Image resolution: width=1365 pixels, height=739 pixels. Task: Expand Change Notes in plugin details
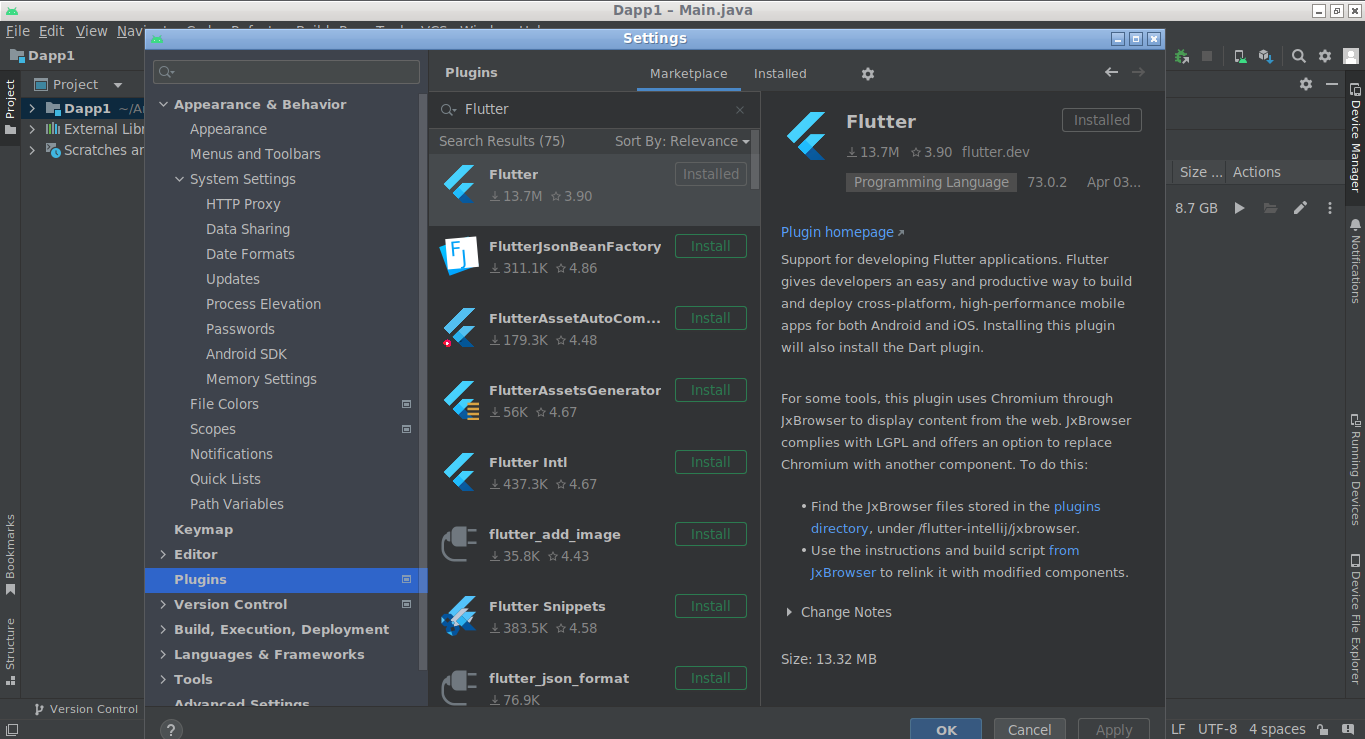pos(789,612)
